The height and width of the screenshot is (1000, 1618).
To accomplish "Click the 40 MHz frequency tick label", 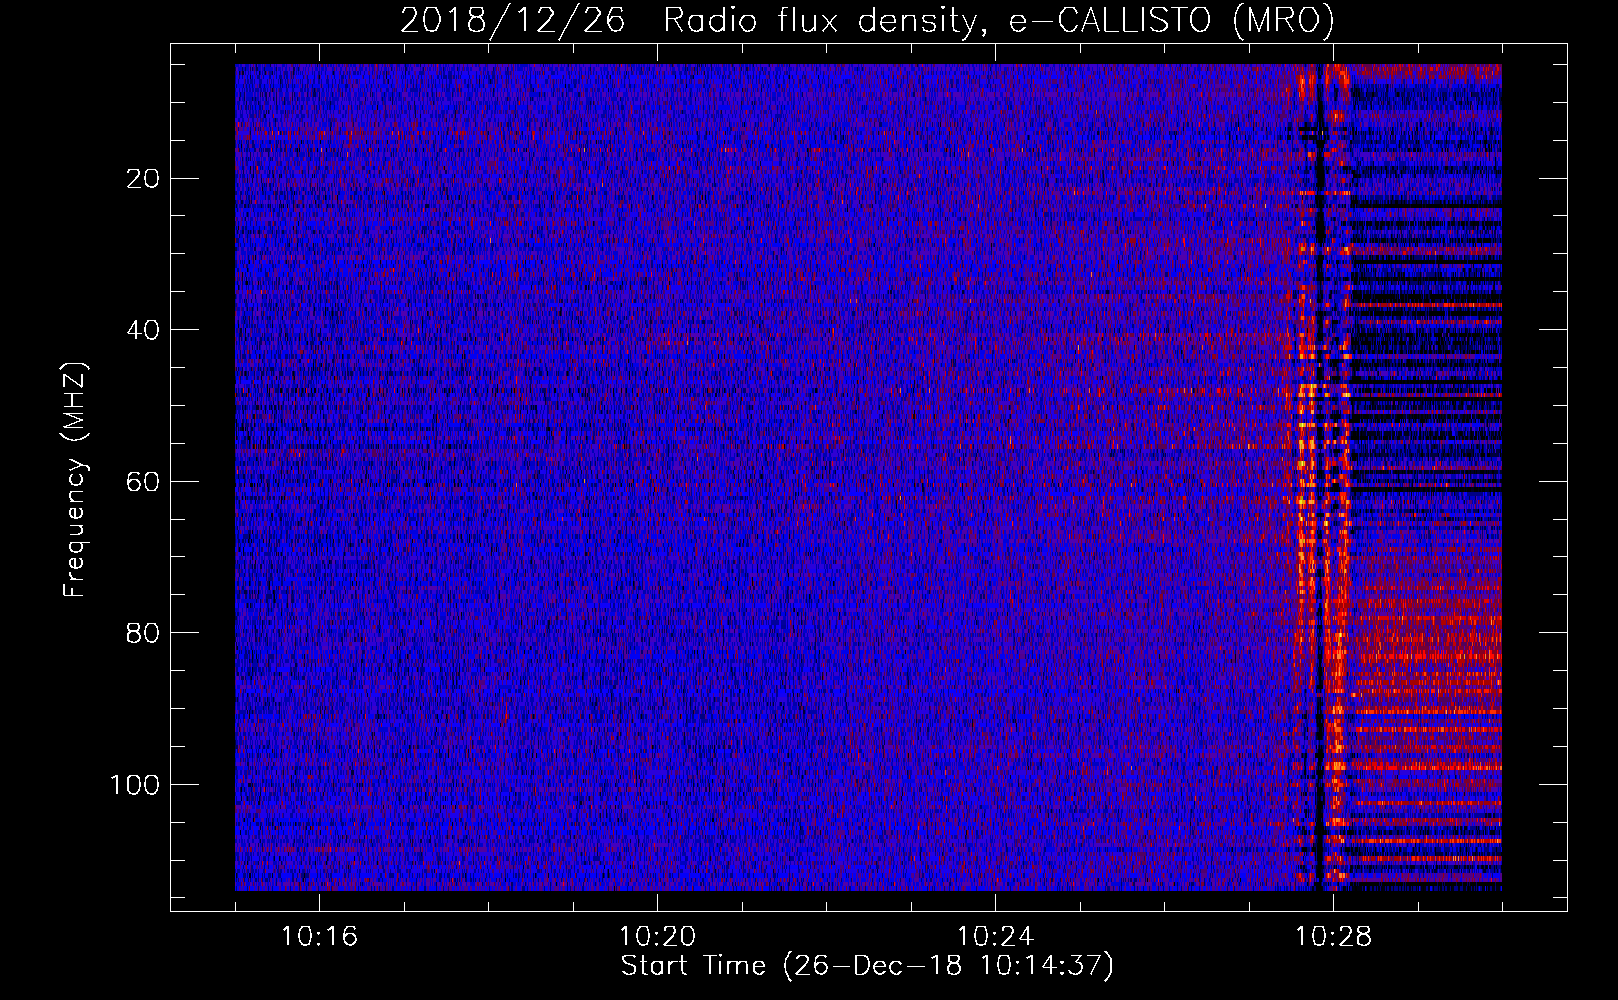I will click(x=143, y=330).
